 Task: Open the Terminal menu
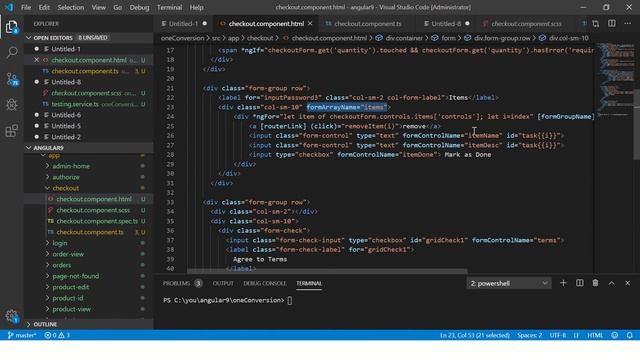coord(169,7)
